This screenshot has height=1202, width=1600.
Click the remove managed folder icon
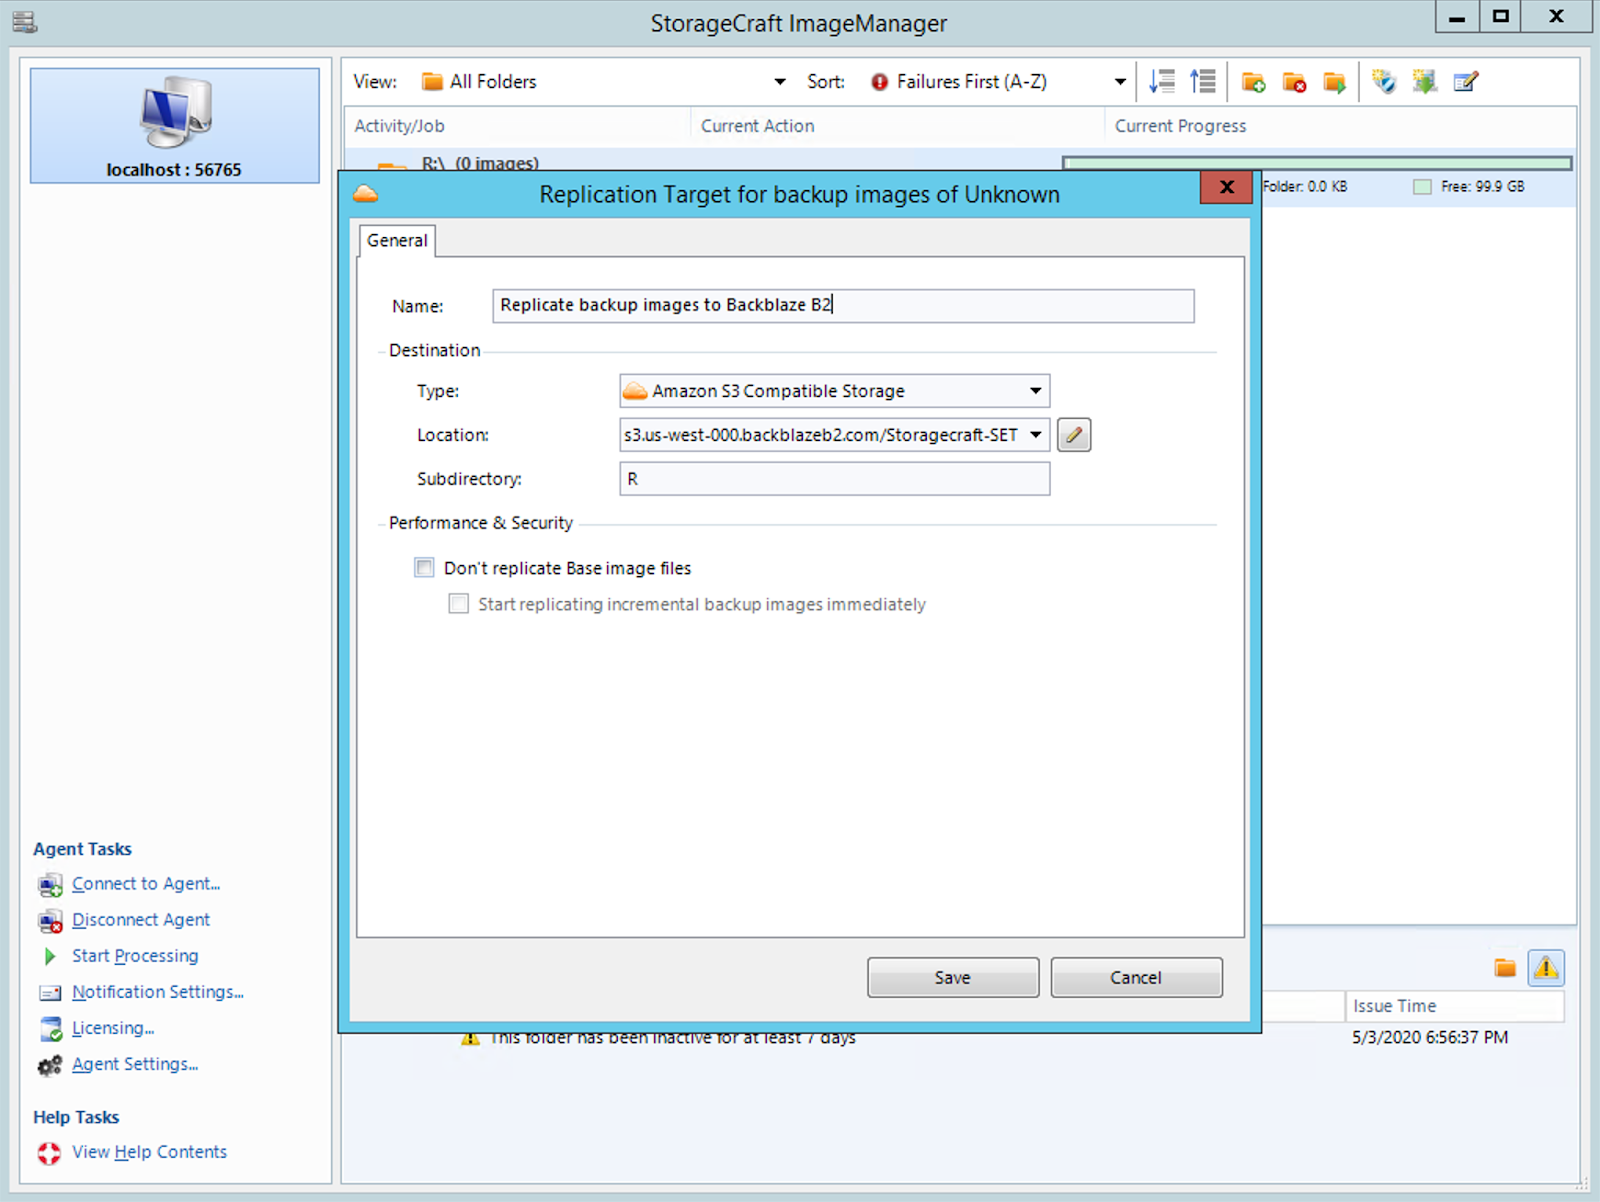(1294, 82)
